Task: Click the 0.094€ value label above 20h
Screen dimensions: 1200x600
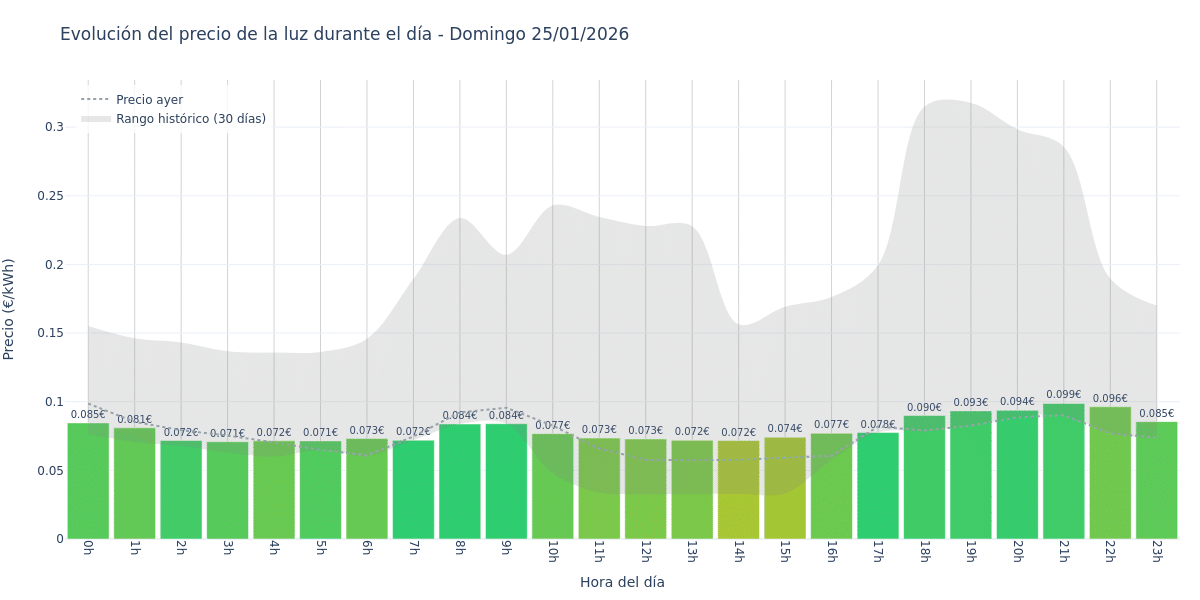Action: click(1017, 402)
